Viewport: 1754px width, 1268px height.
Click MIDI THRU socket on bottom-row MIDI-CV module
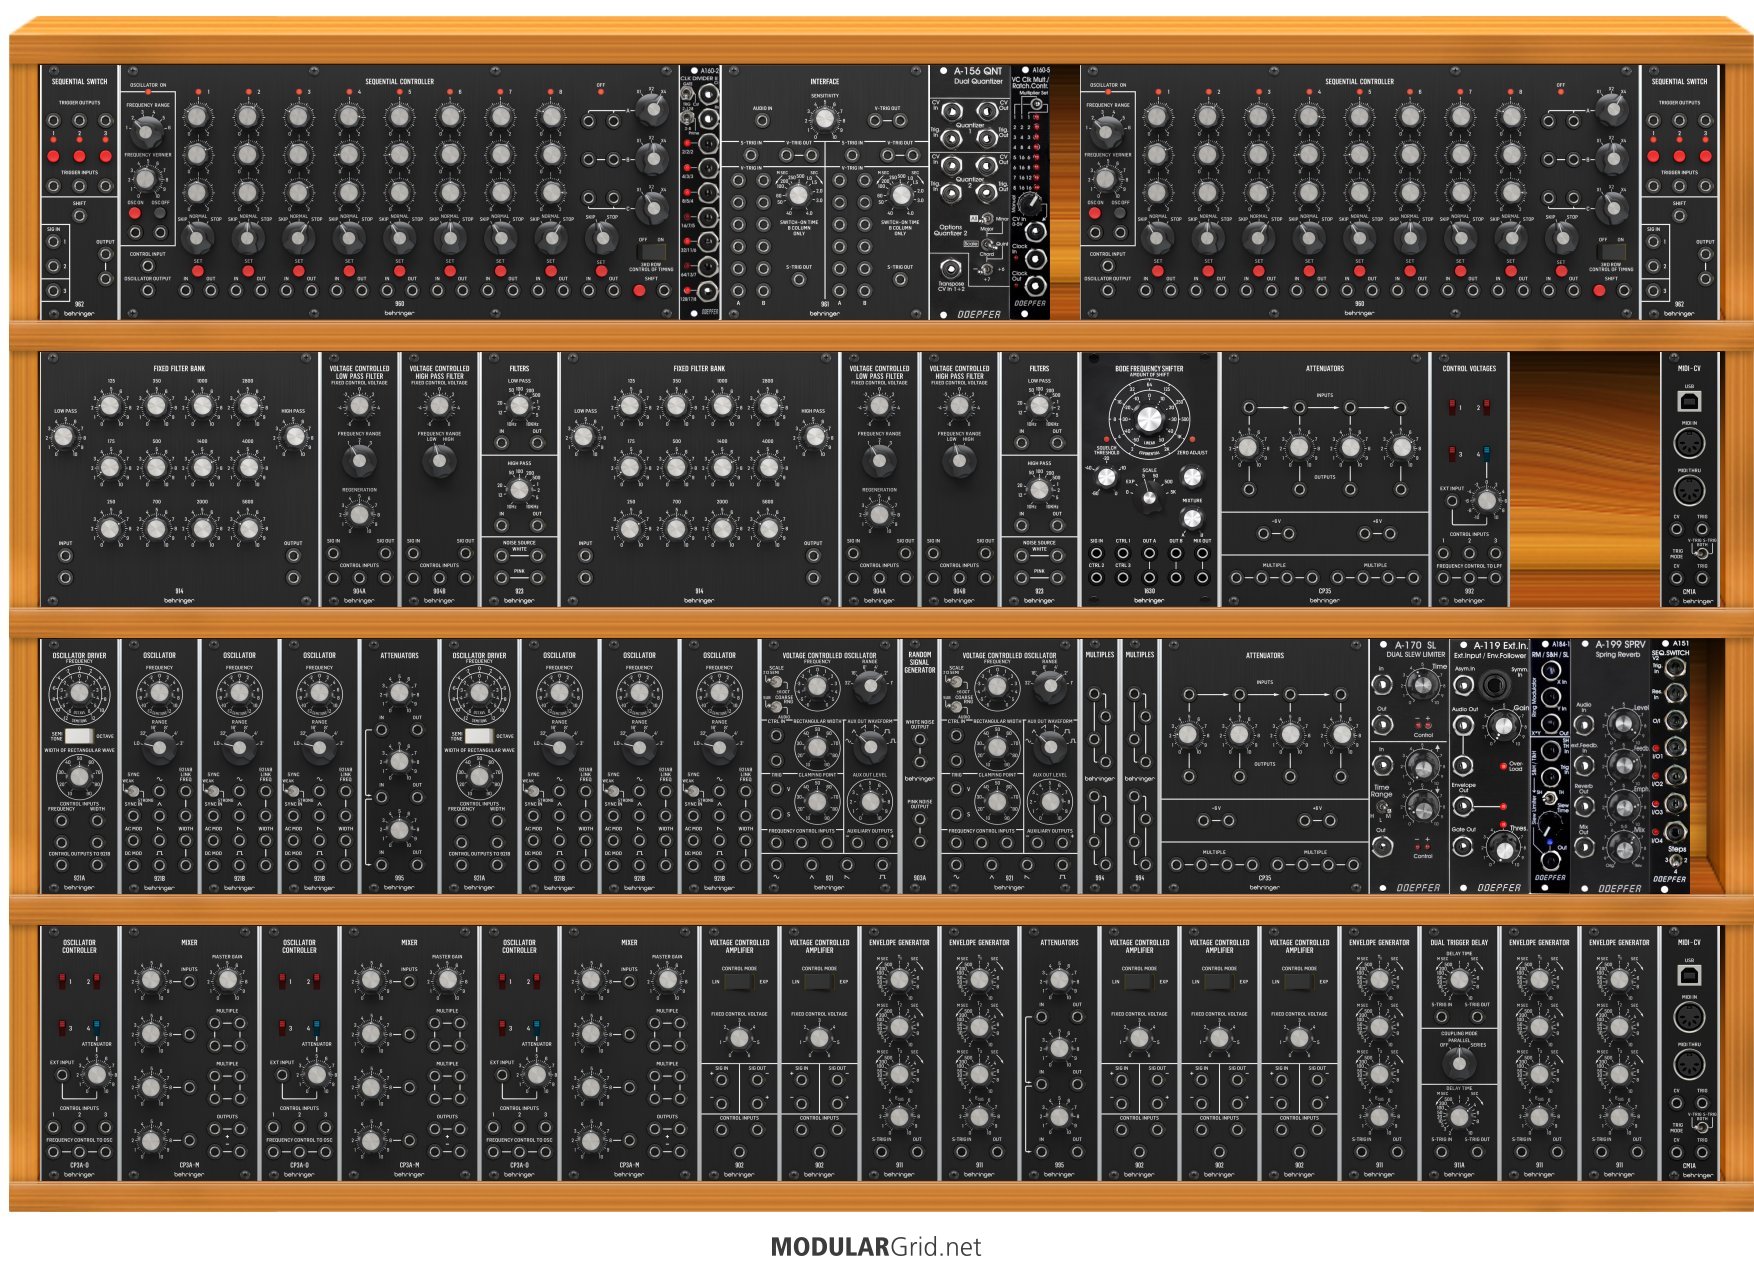pyautogui.click(x=1689, y=1064)
